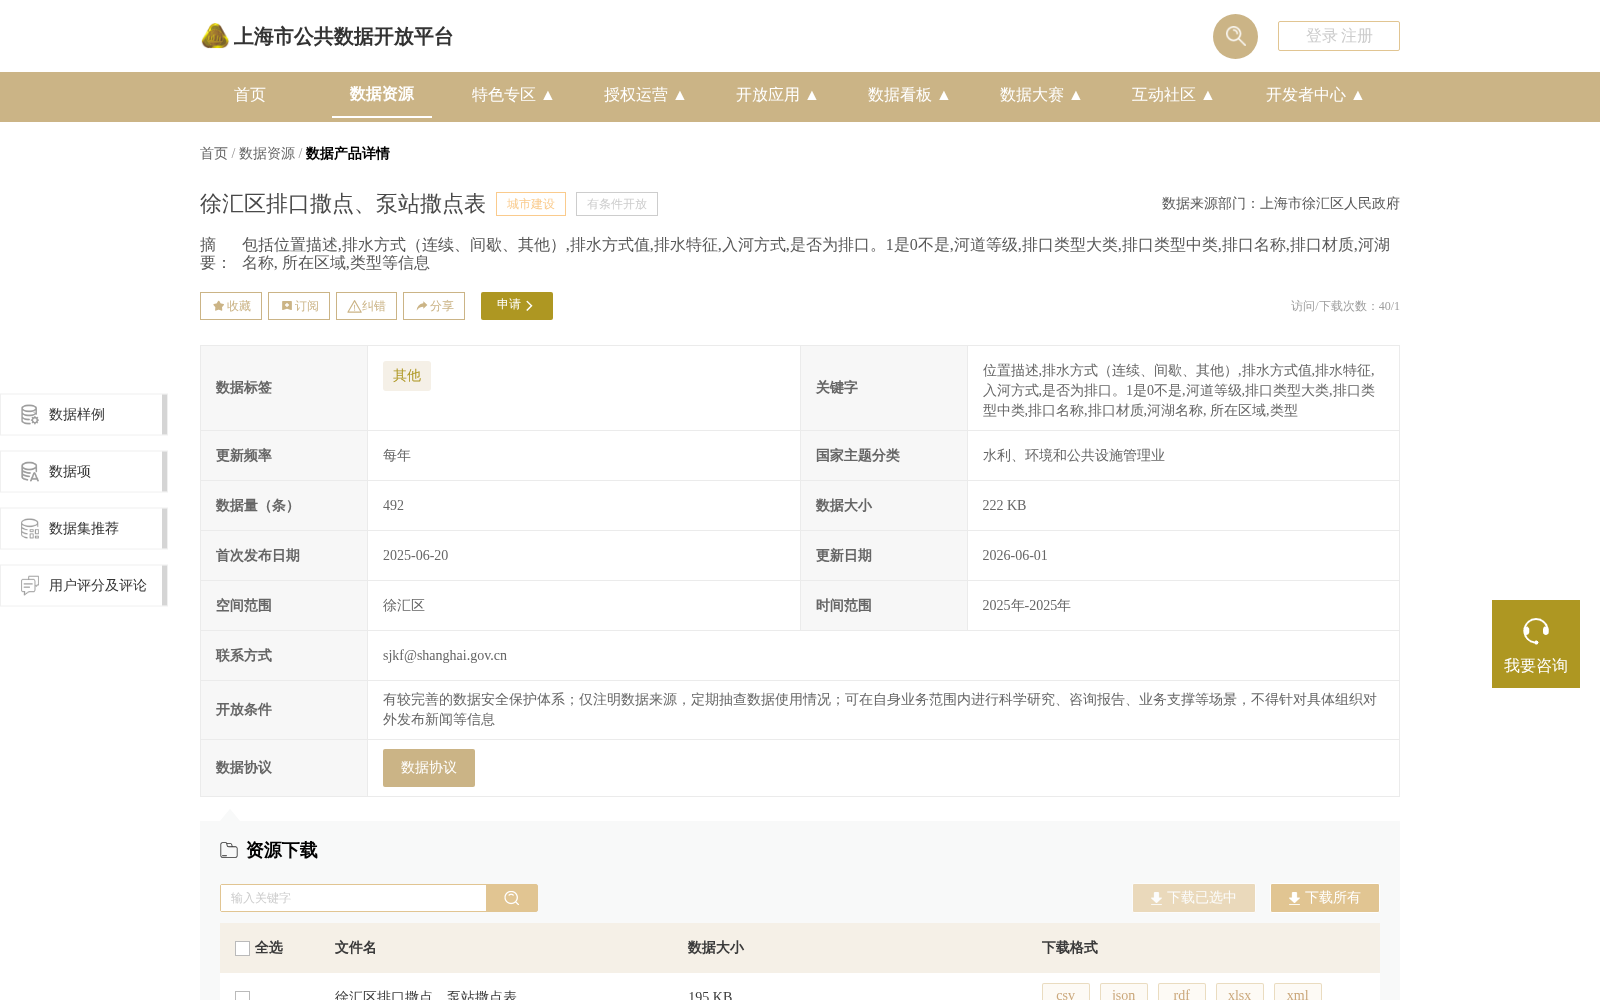Click 下载所有 download button

tap(1325, 898)
